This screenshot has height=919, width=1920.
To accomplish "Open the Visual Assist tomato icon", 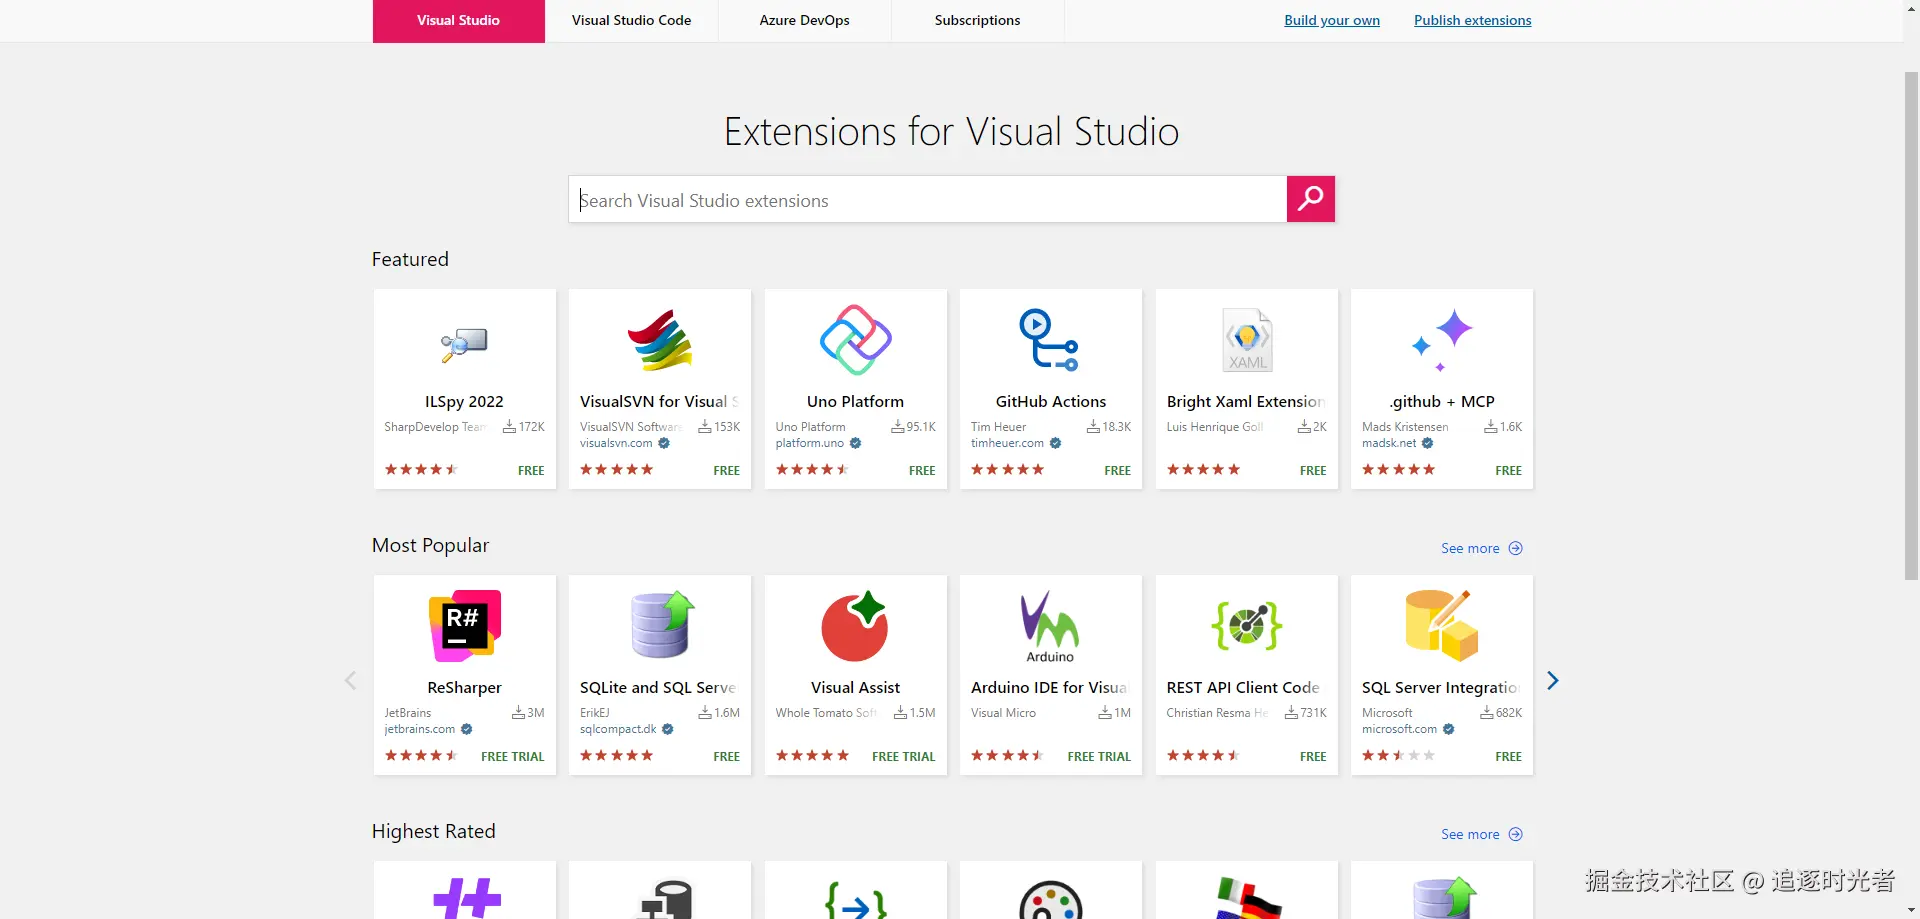I will (855, 626).
